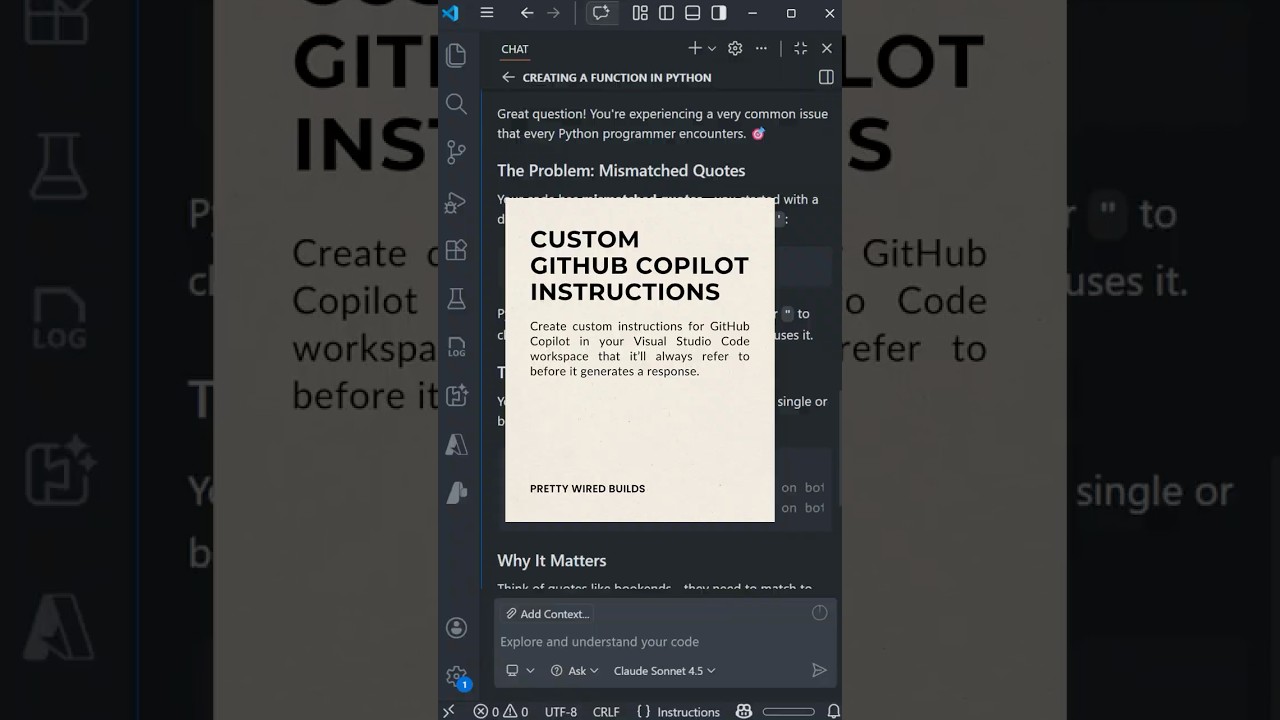Open the session target monitor dropdown

pyautogui.click(x=519, y=671)
